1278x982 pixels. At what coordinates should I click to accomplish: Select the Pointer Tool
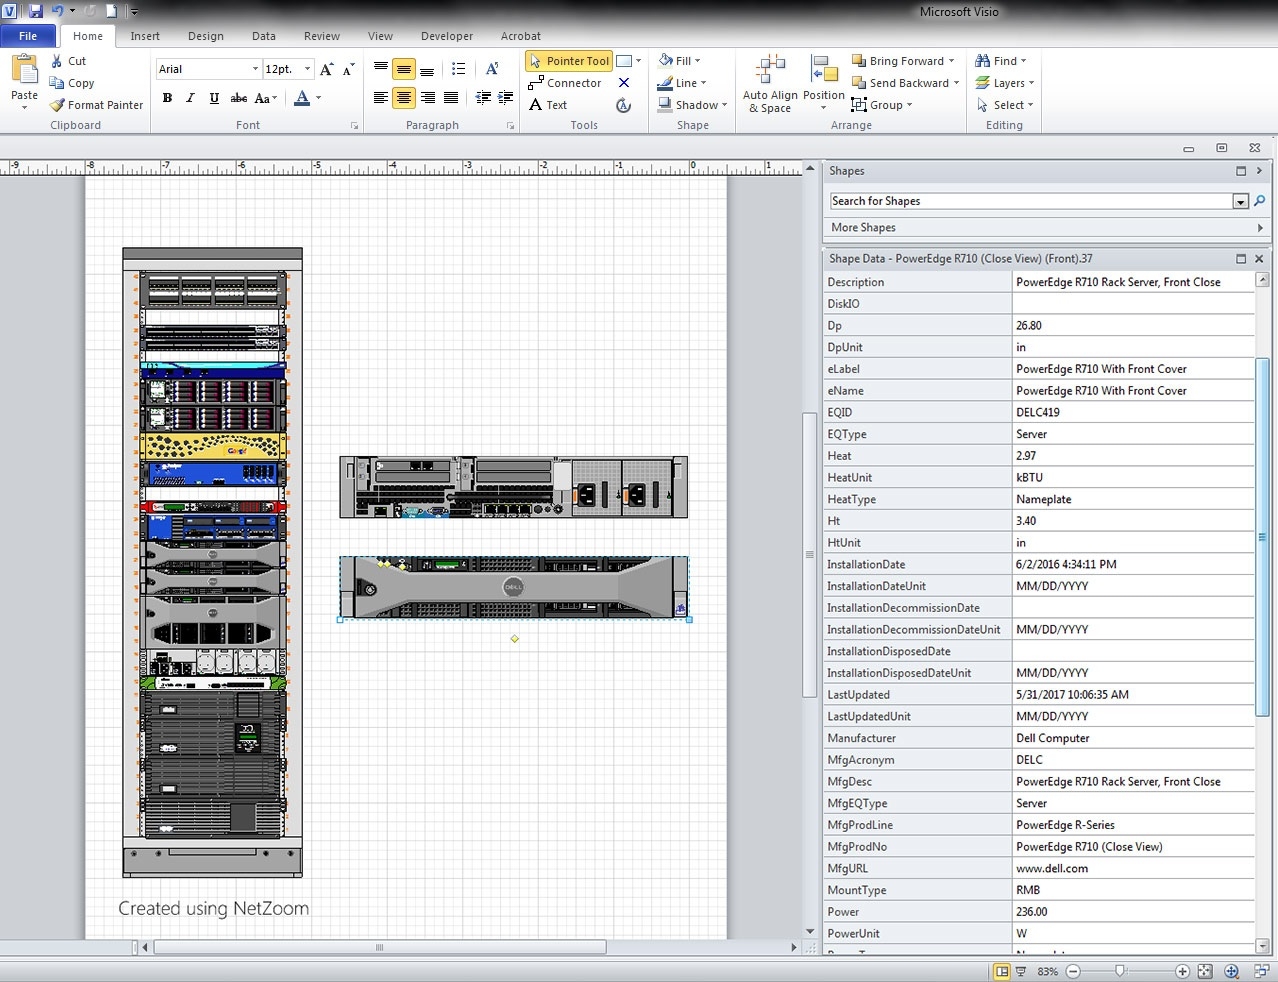(x=568, y=61)
